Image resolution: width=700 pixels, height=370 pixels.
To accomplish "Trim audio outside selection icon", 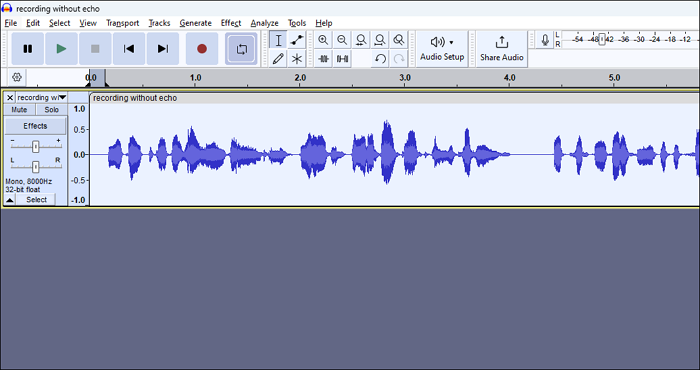I will tap(323, 58).
